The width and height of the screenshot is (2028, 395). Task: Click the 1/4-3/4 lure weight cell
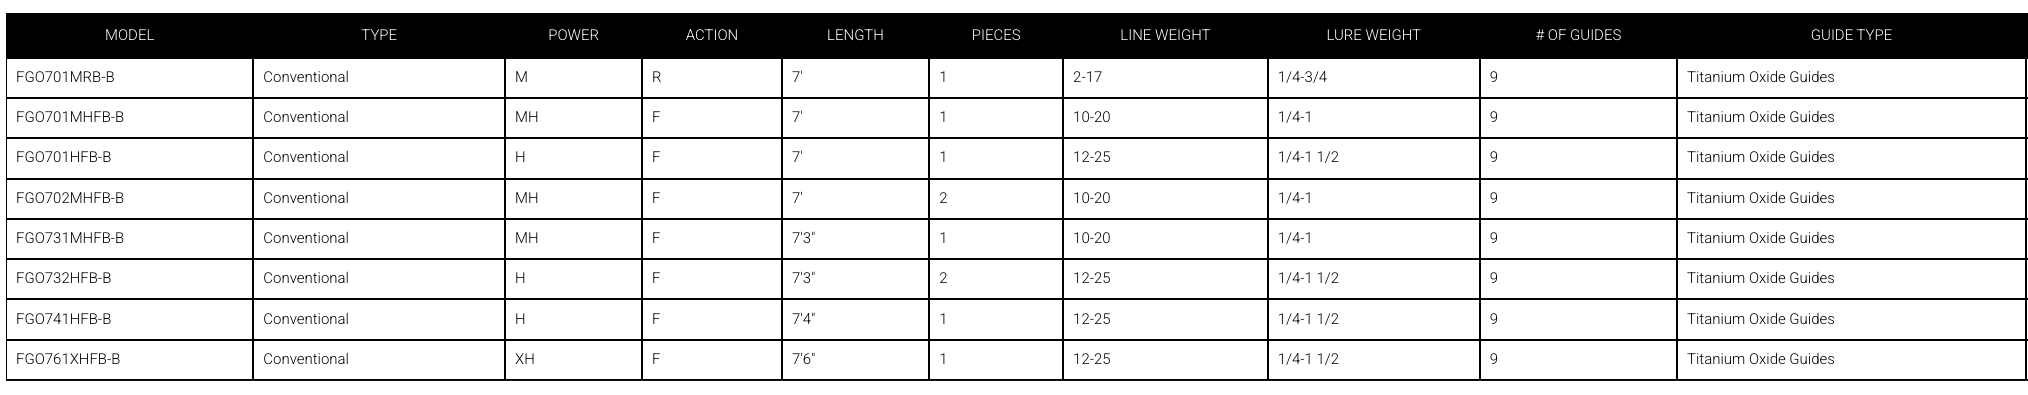(1373, 77)
